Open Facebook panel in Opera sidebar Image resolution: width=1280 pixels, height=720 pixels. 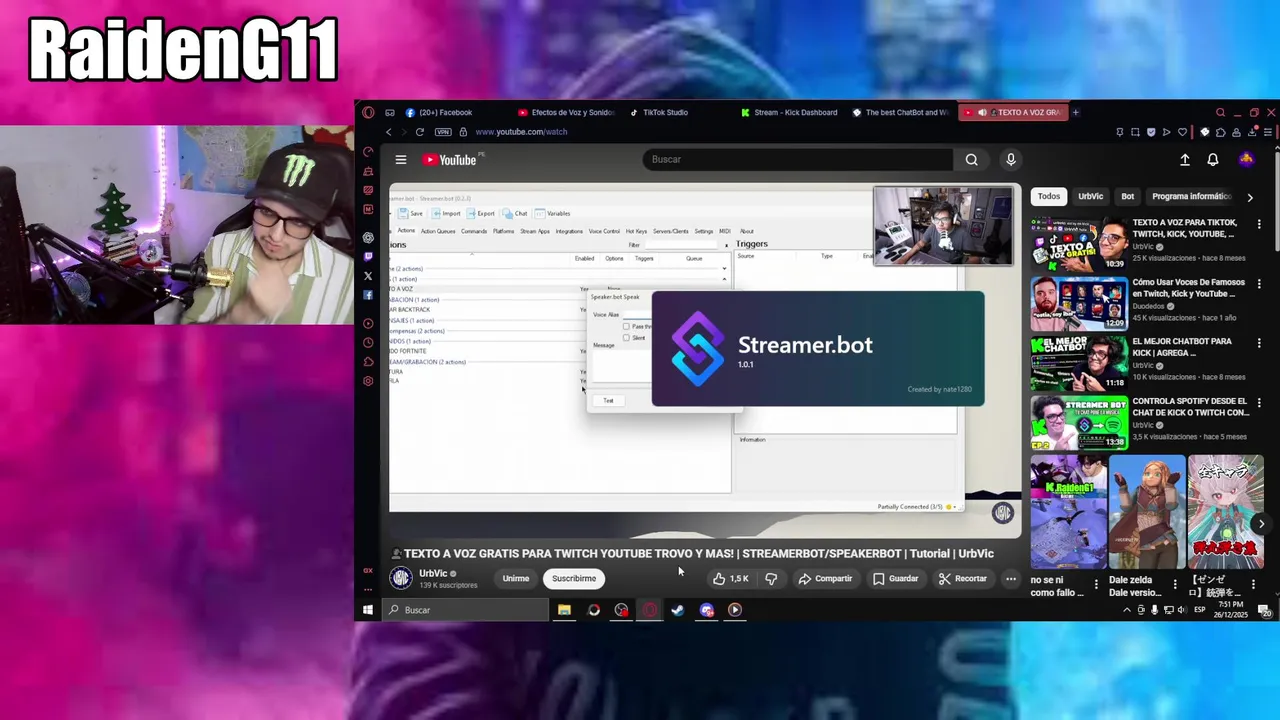pyautogui.click(x=368, y=295)
